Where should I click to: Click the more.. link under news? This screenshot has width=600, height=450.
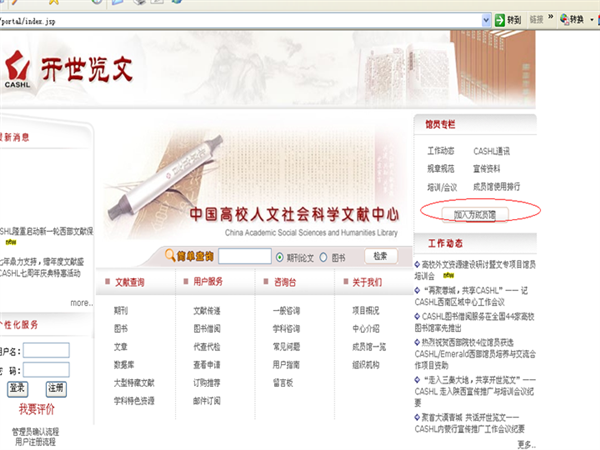(82, 303)
